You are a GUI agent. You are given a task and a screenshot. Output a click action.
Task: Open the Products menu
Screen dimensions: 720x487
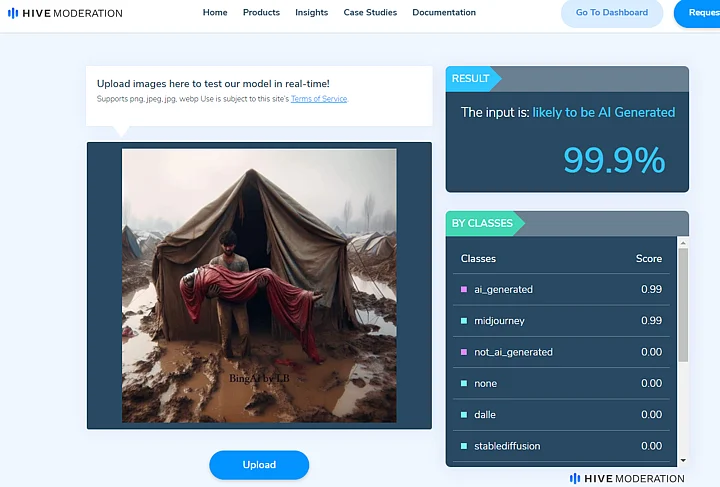[x=261, y=12]
